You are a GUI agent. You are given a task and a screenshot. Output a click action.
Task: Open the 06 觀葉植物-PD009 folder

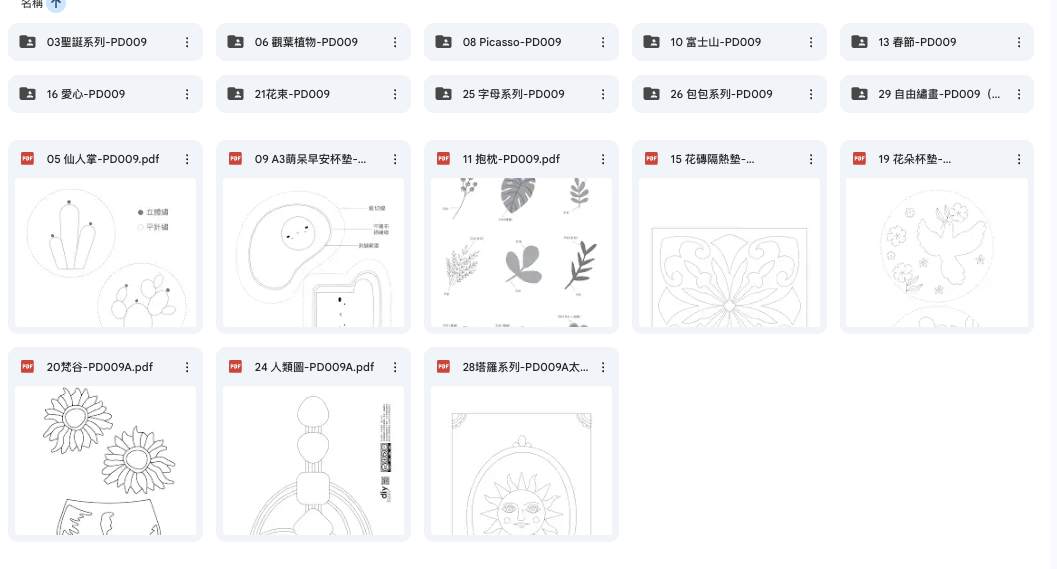[x=306, y=42]
